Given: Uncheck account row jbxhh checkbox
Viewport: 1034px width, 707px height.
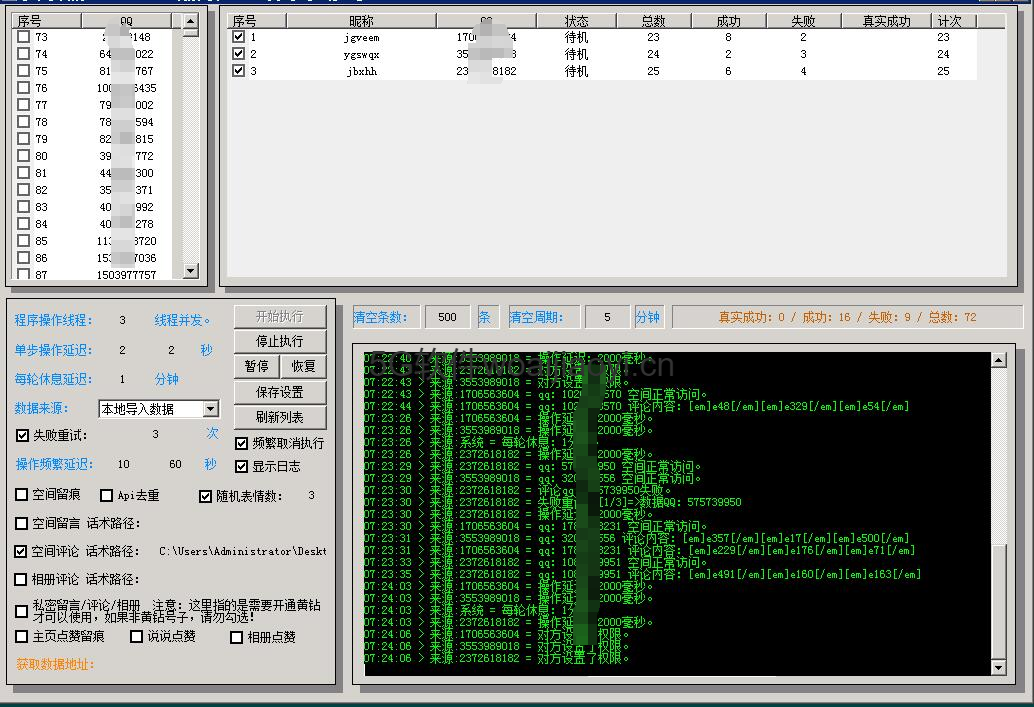Looking at the screenshot, I should pos(239,71).
